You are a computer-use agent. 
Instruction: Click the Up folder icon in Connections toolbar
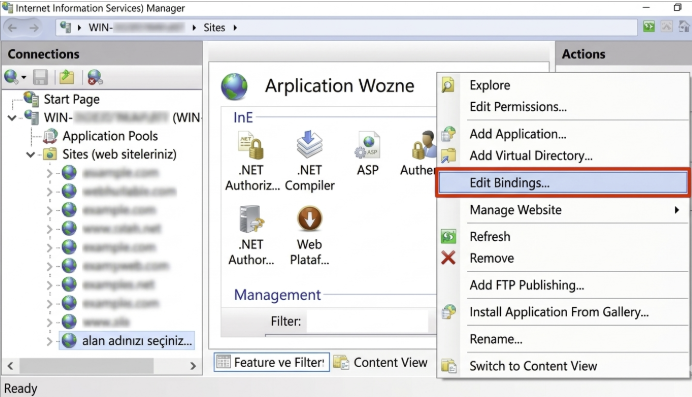(67, 77)
